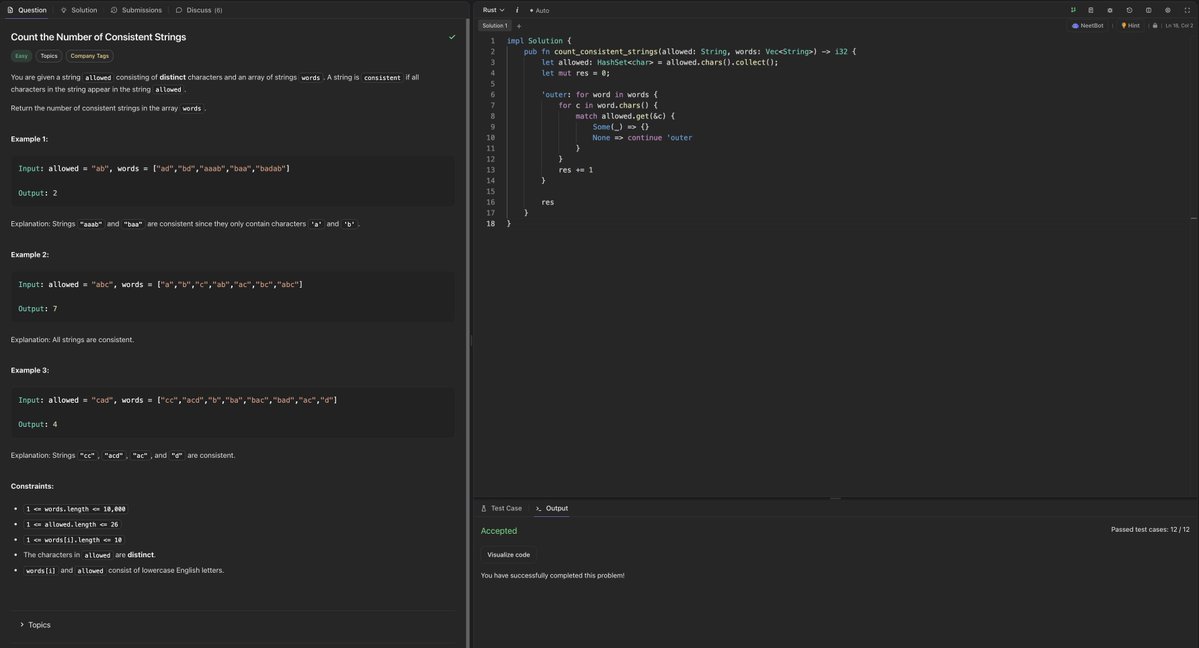Click the Hint button
Screen dimensions: 1199x648
[x=1130, y=25]
